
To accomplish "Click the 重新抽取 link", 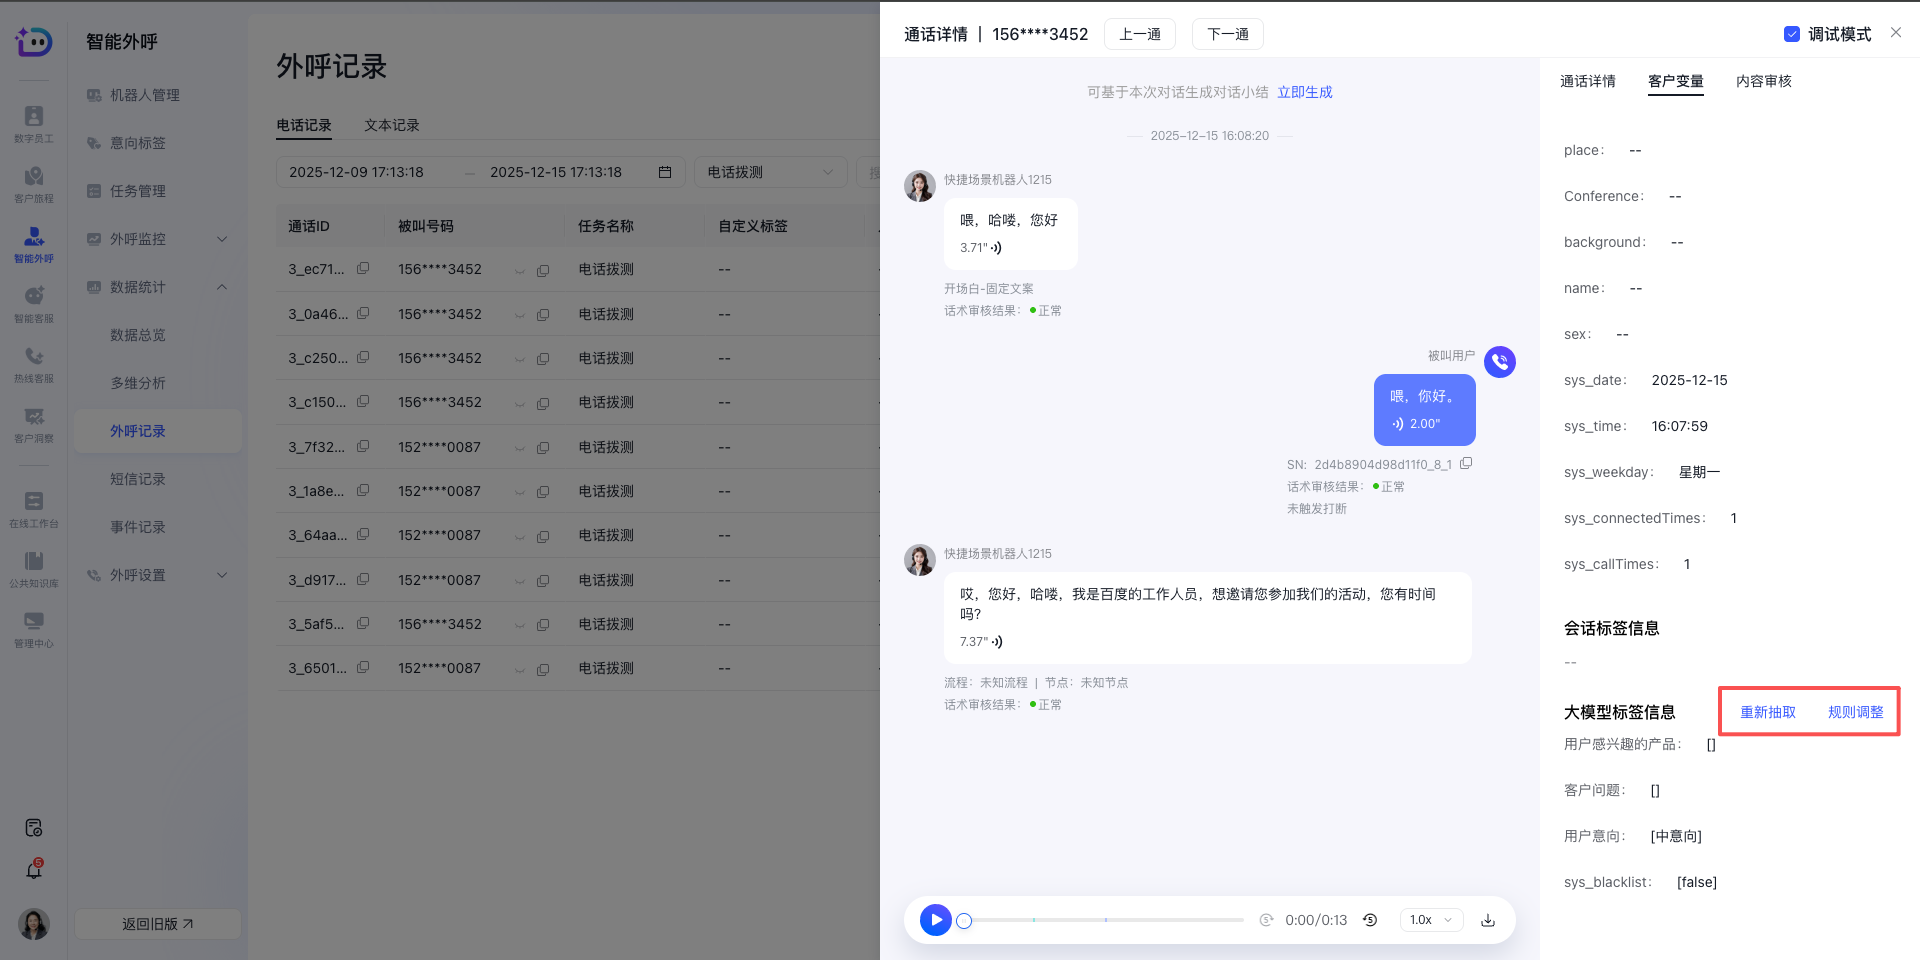I will 1767,712.
